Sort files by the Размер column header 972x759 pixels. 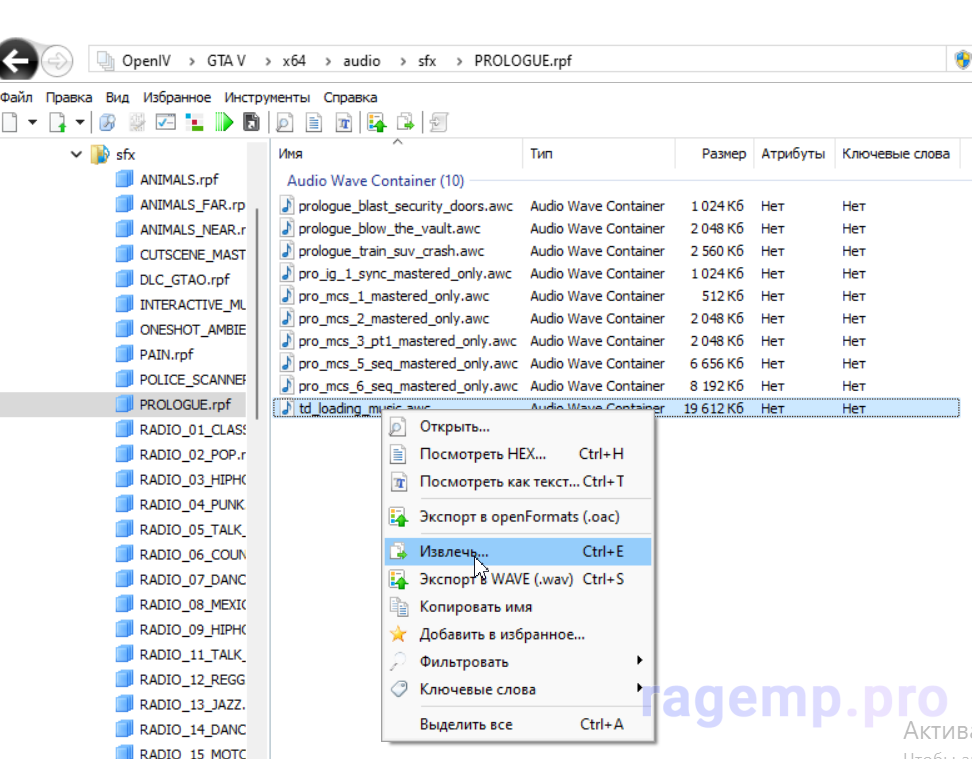(x=722, y=154)
